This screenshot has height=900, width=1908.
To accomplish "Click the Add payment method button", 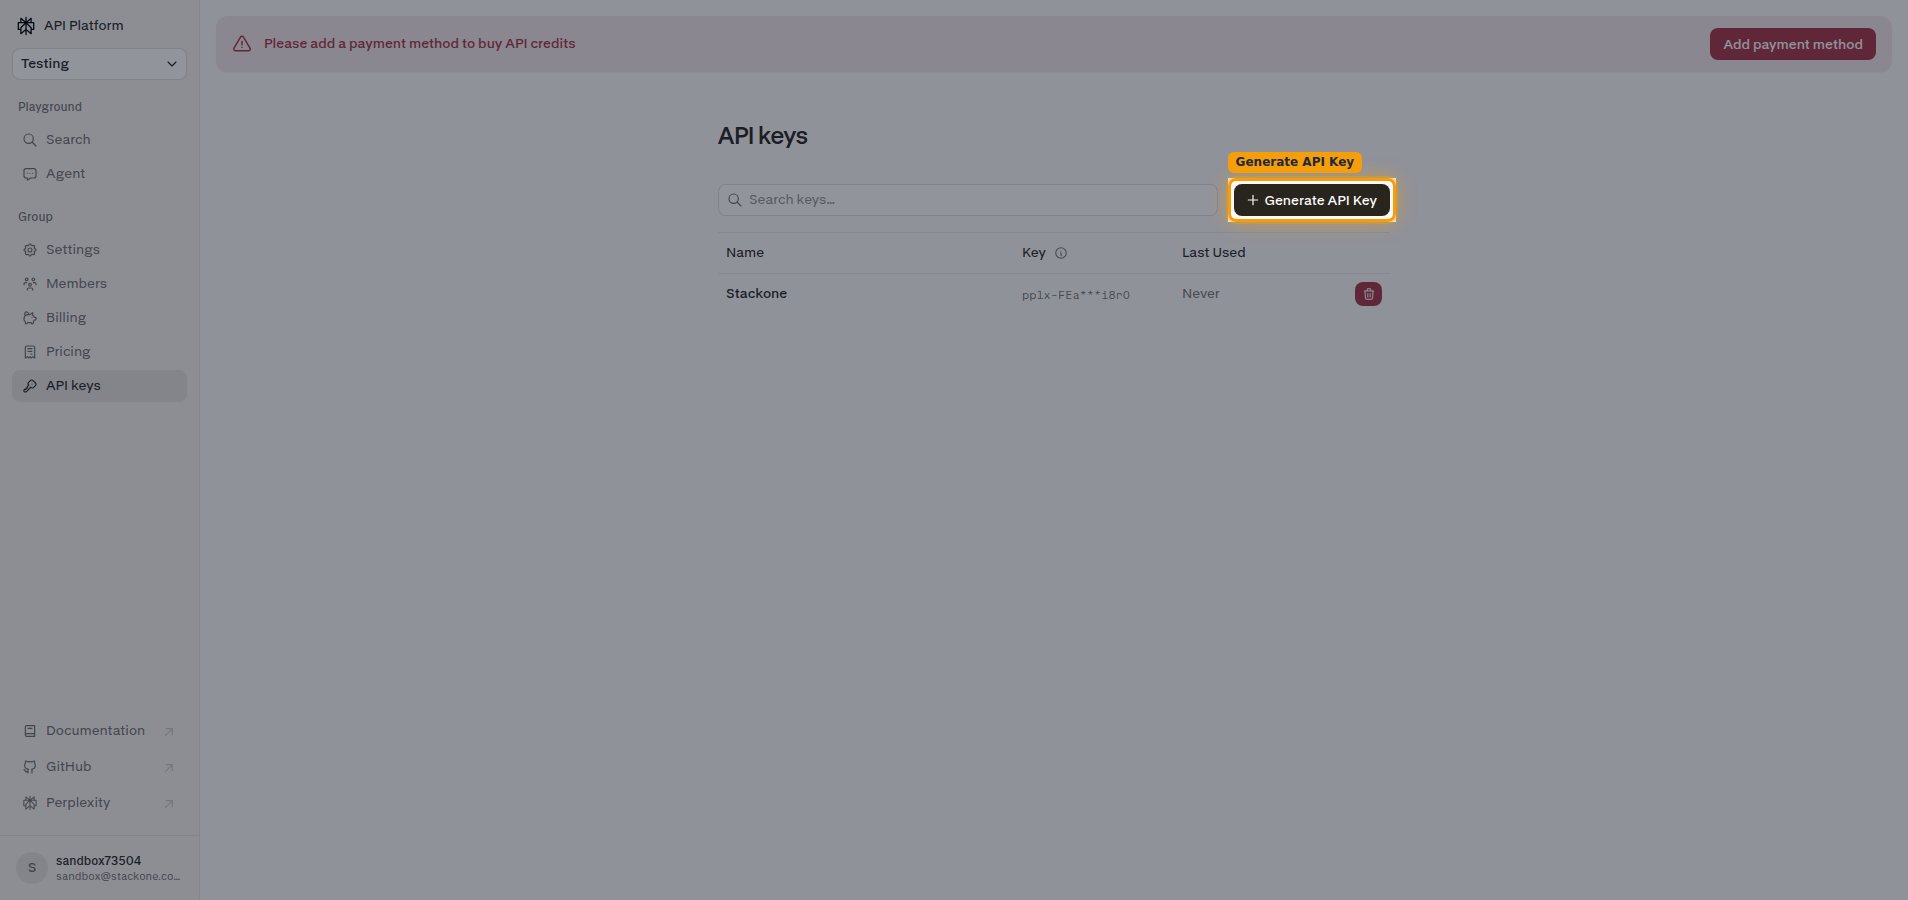I will (1792, 44).
